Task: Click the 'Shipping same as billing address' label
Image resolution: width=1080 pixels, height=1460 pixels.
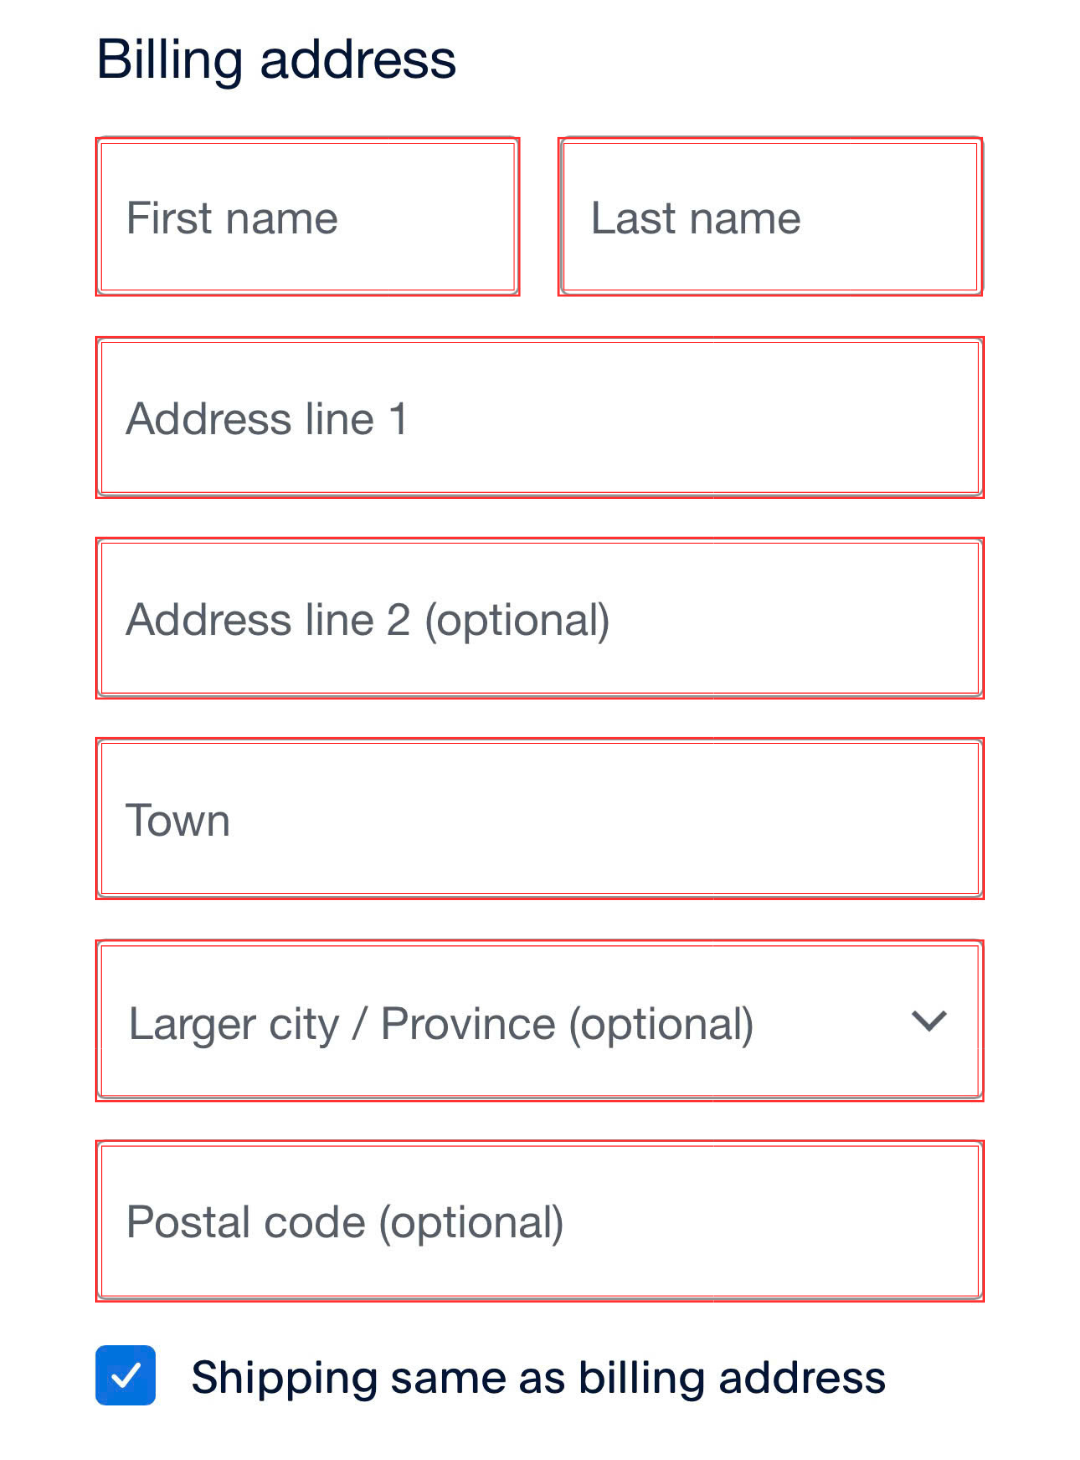Action: coord(538,1378)
